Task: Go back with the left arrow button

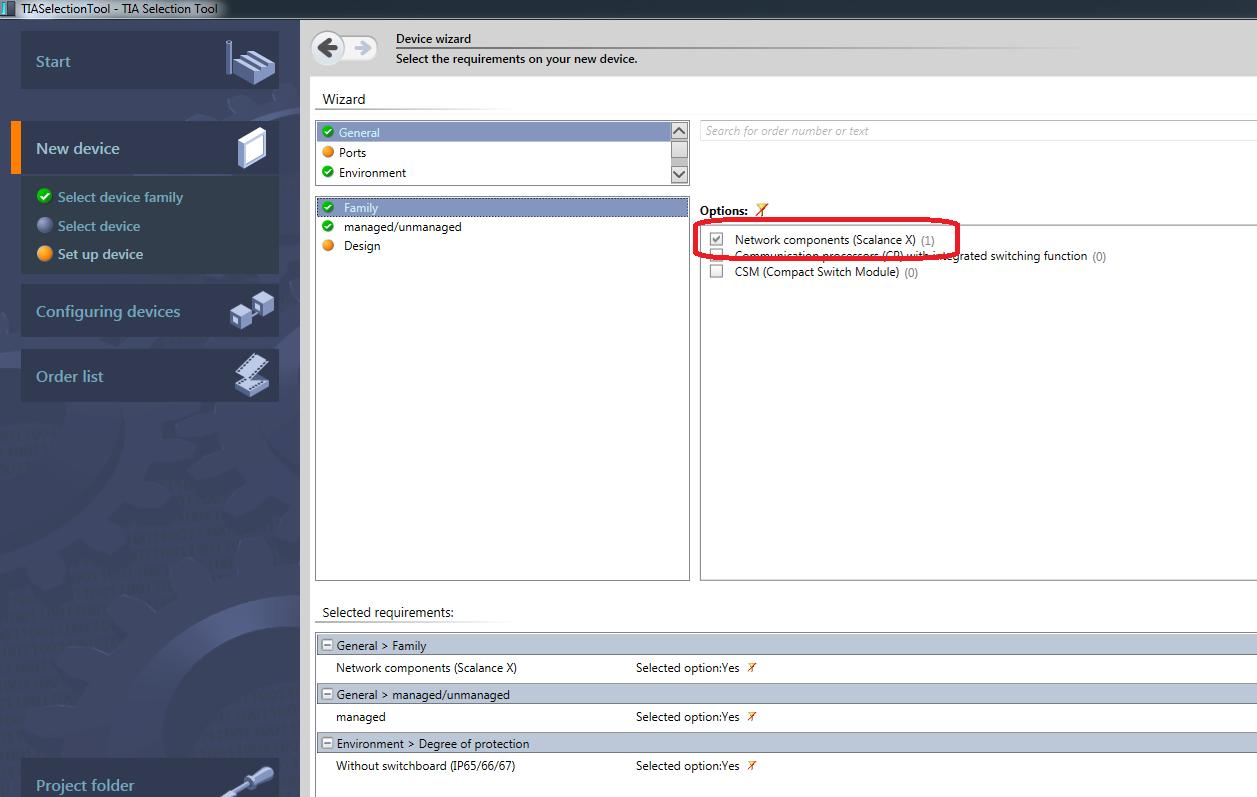Action: tap(328, 47)
